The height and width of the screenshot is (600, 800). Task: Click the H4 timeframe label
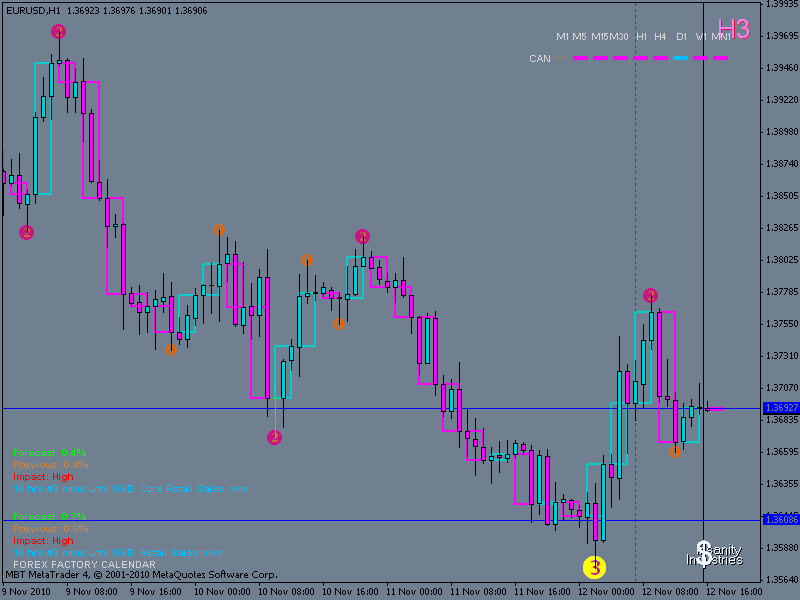coord(660,37)
